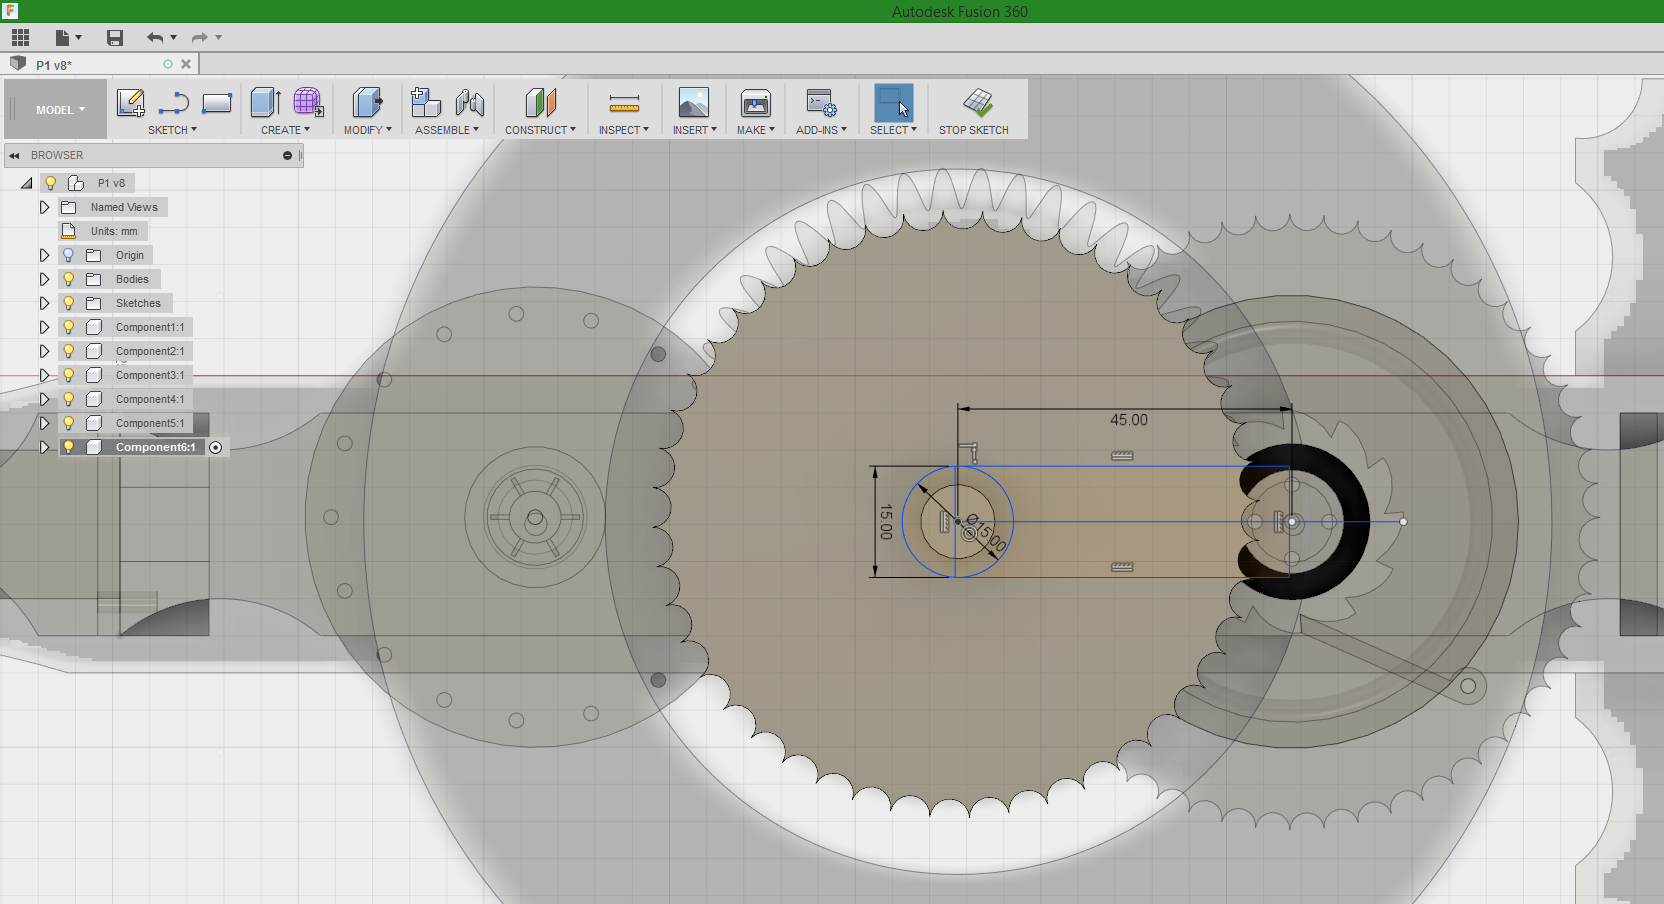Open the MAKE menu

coord(756,130)
